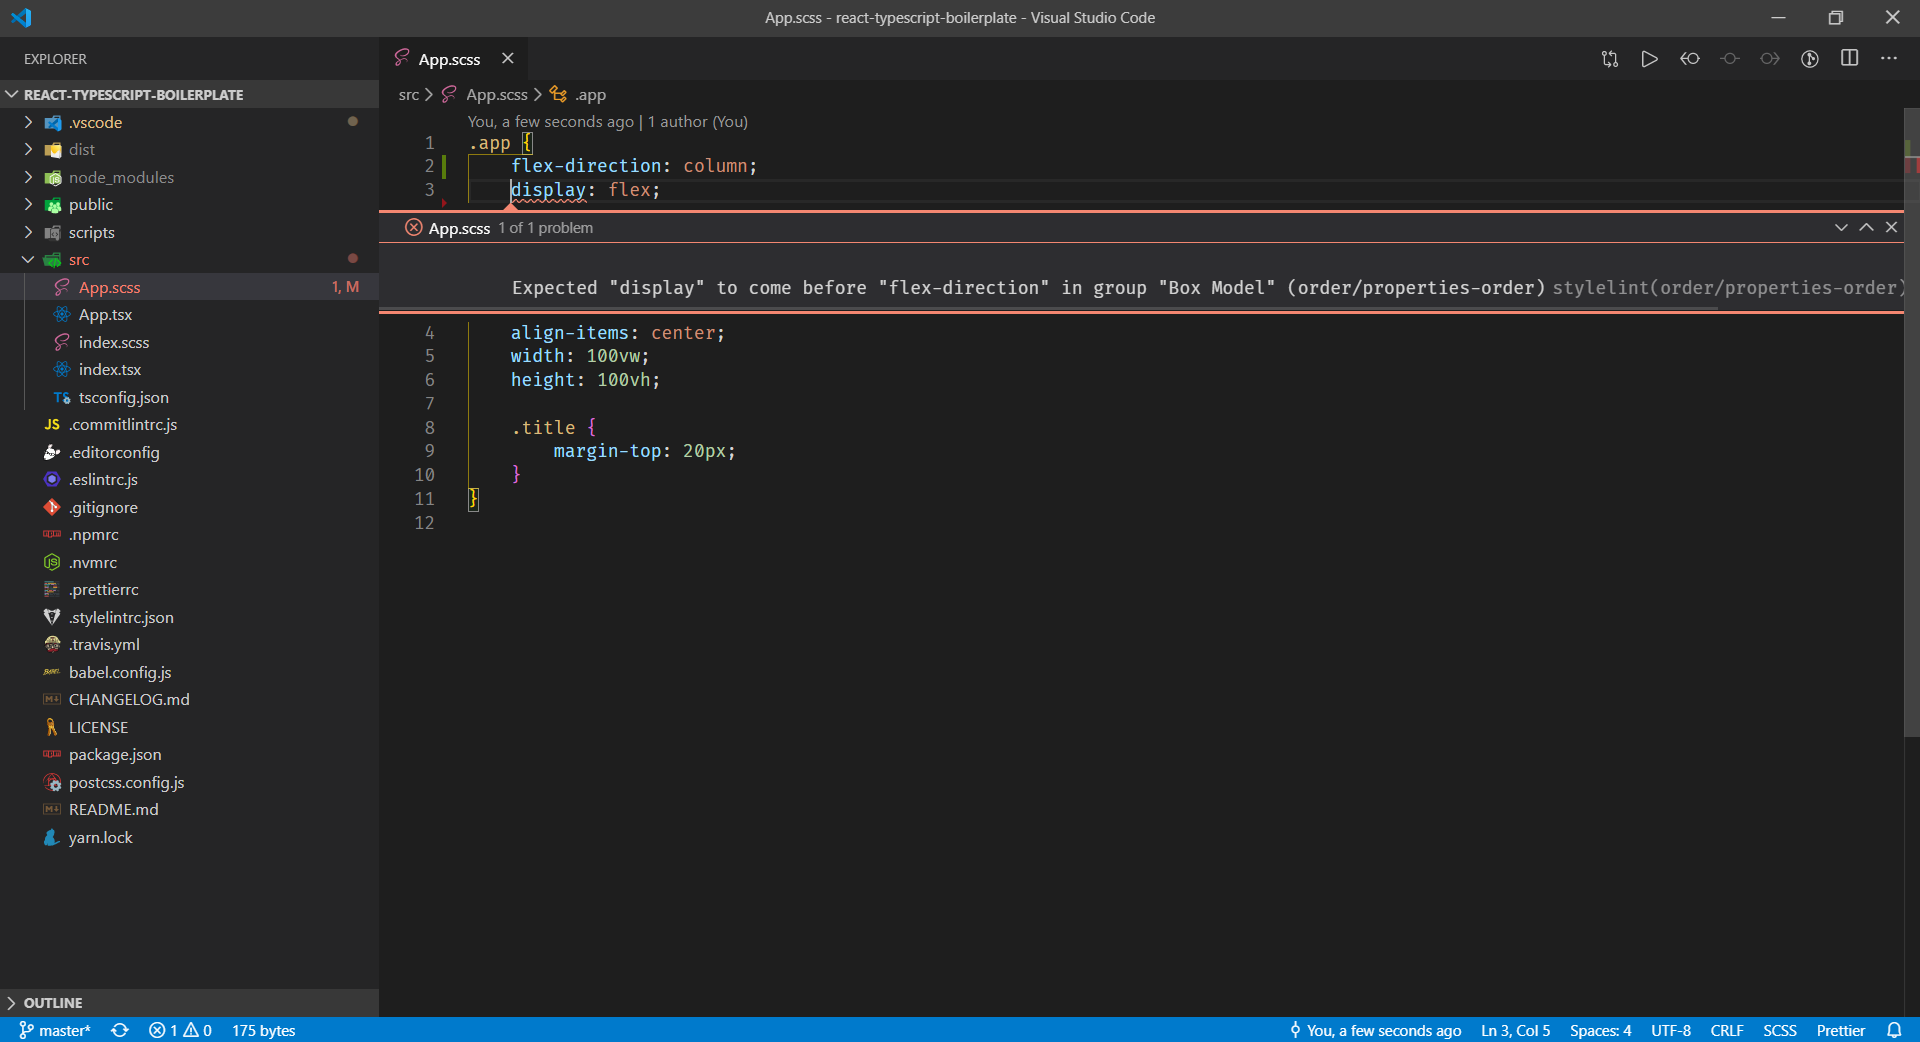Open index.scss from the explorer
Image resolution: width=1920 pixels, height=1042 pixels.
[190, 342]
